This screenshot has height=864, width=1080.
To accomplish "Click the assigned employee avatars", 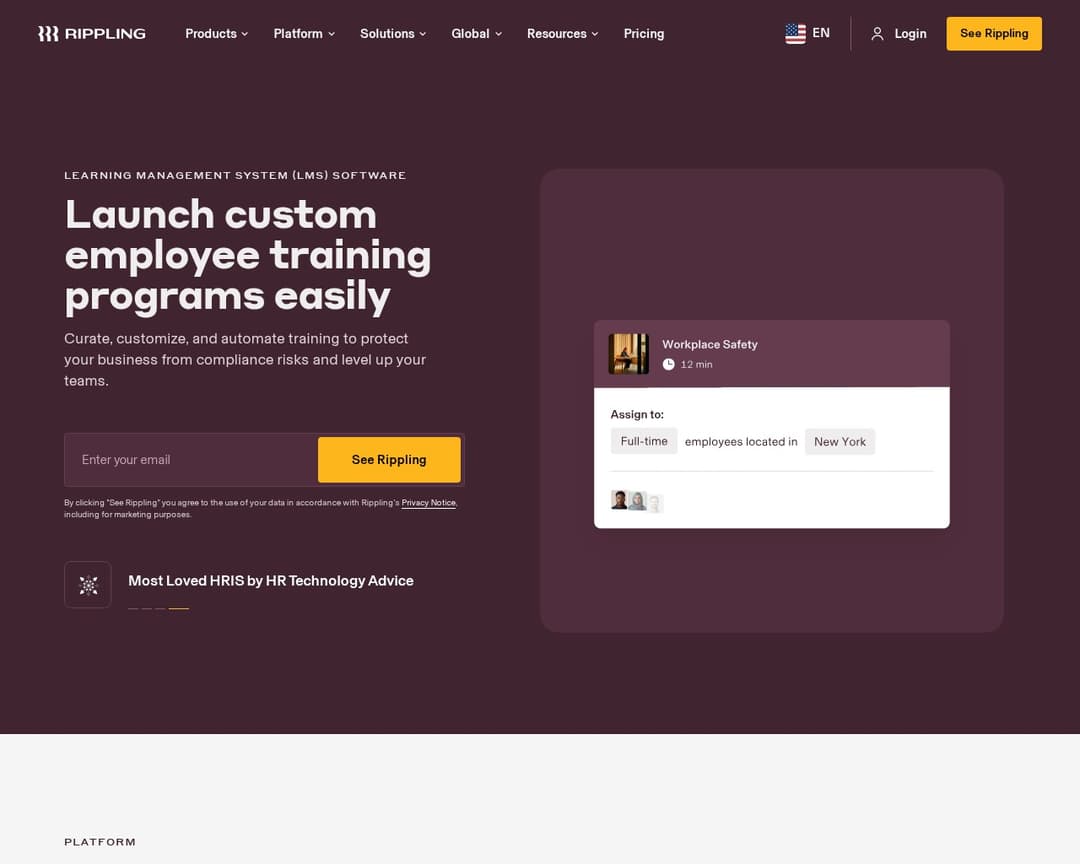I will 637,501.
